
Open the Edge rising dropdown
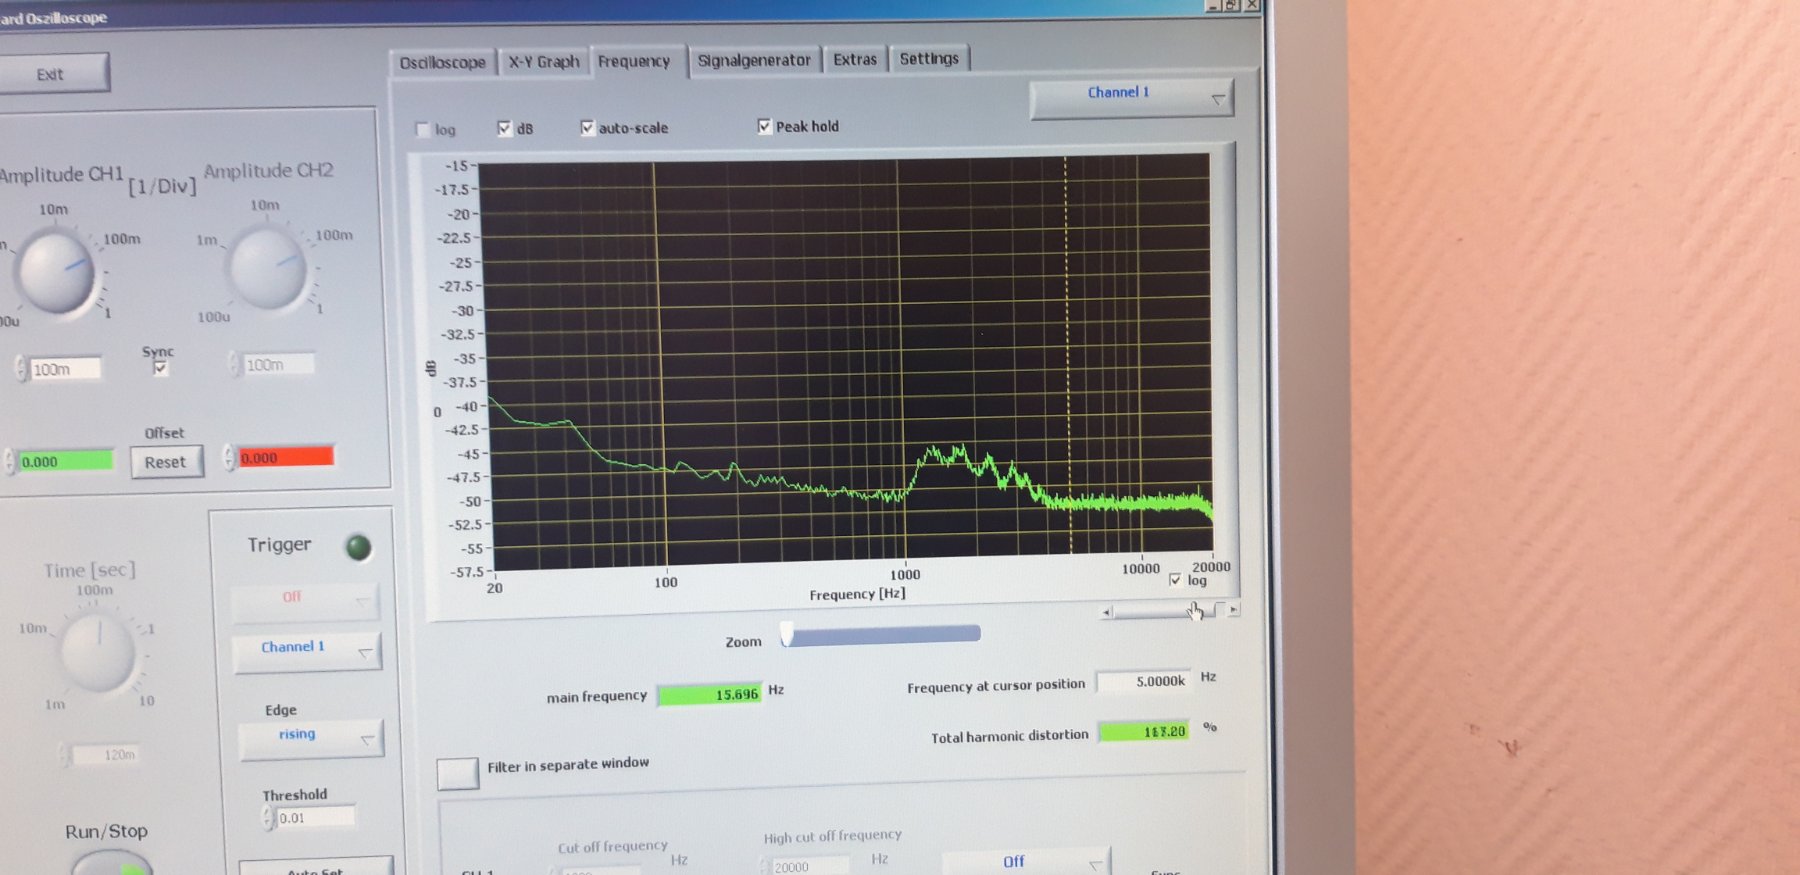(311, 738)
